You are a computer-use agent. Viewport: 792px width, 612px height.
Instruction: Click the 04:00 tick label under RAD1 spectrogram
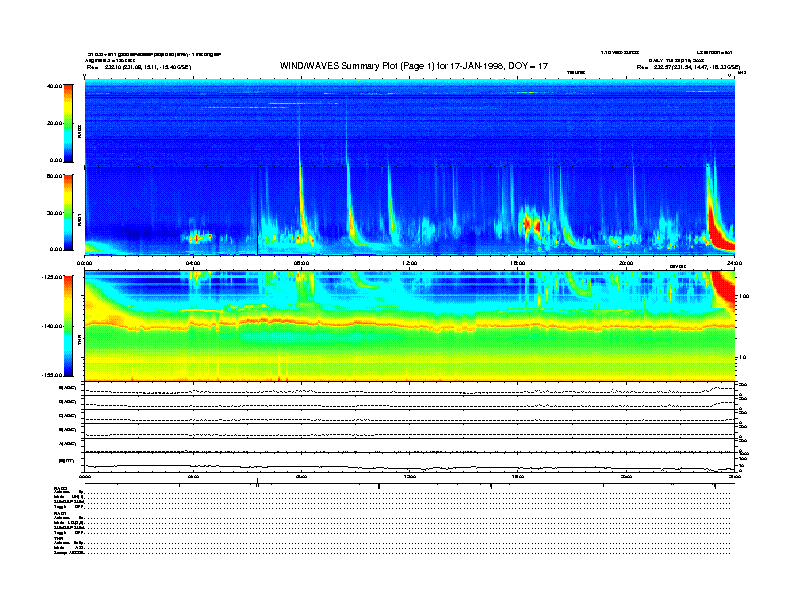(x=193, y=263)
